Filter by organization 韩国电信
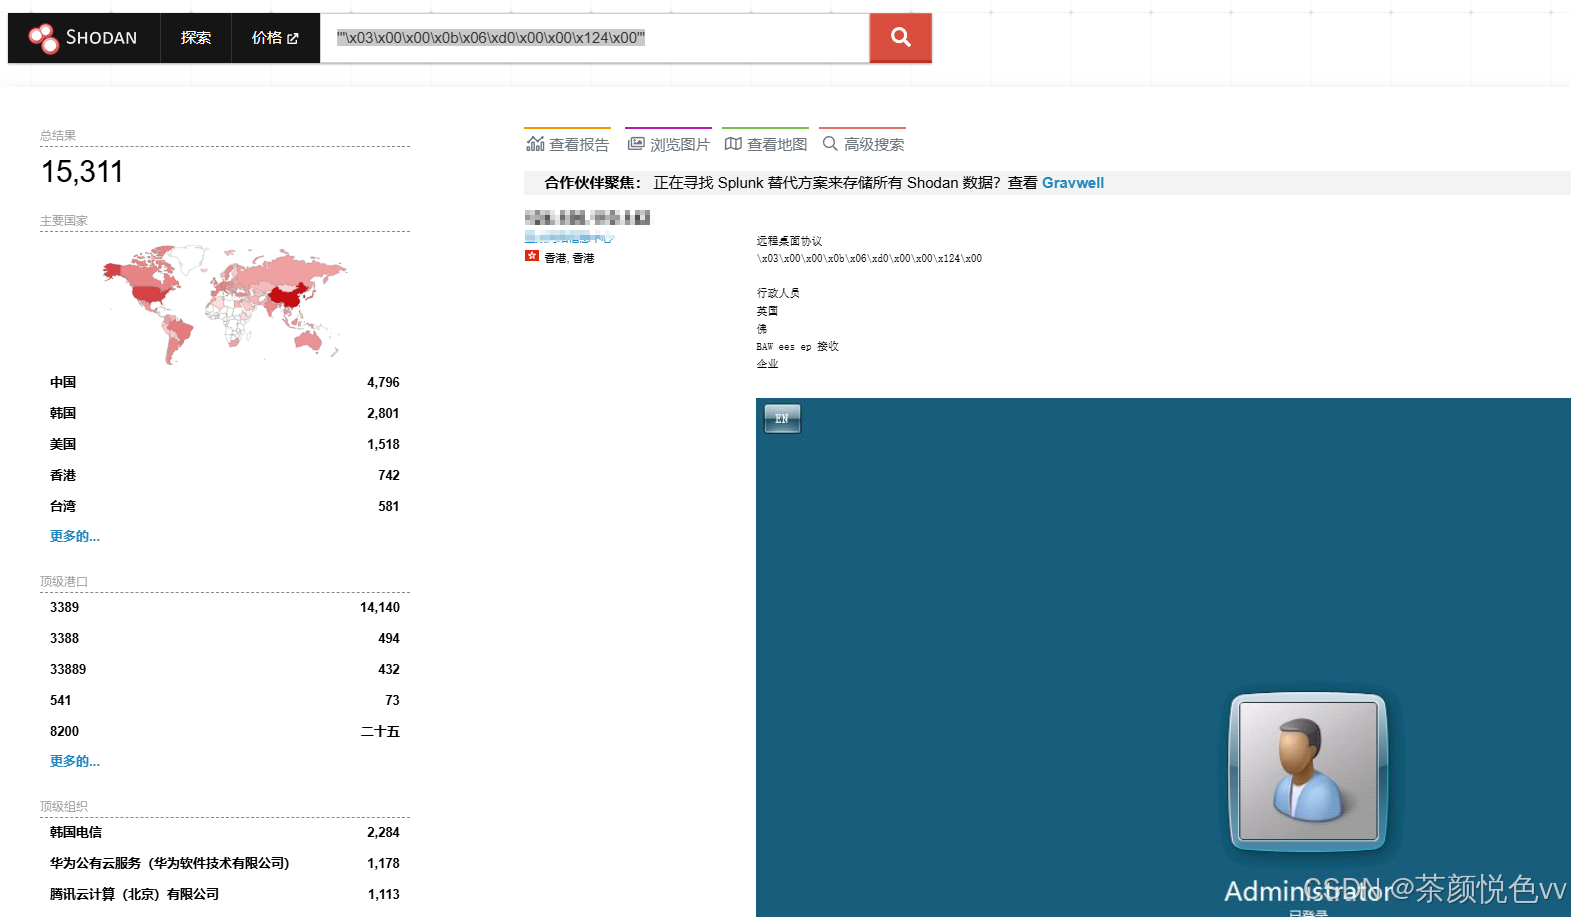1571x917 pixels. click(225, 832)
